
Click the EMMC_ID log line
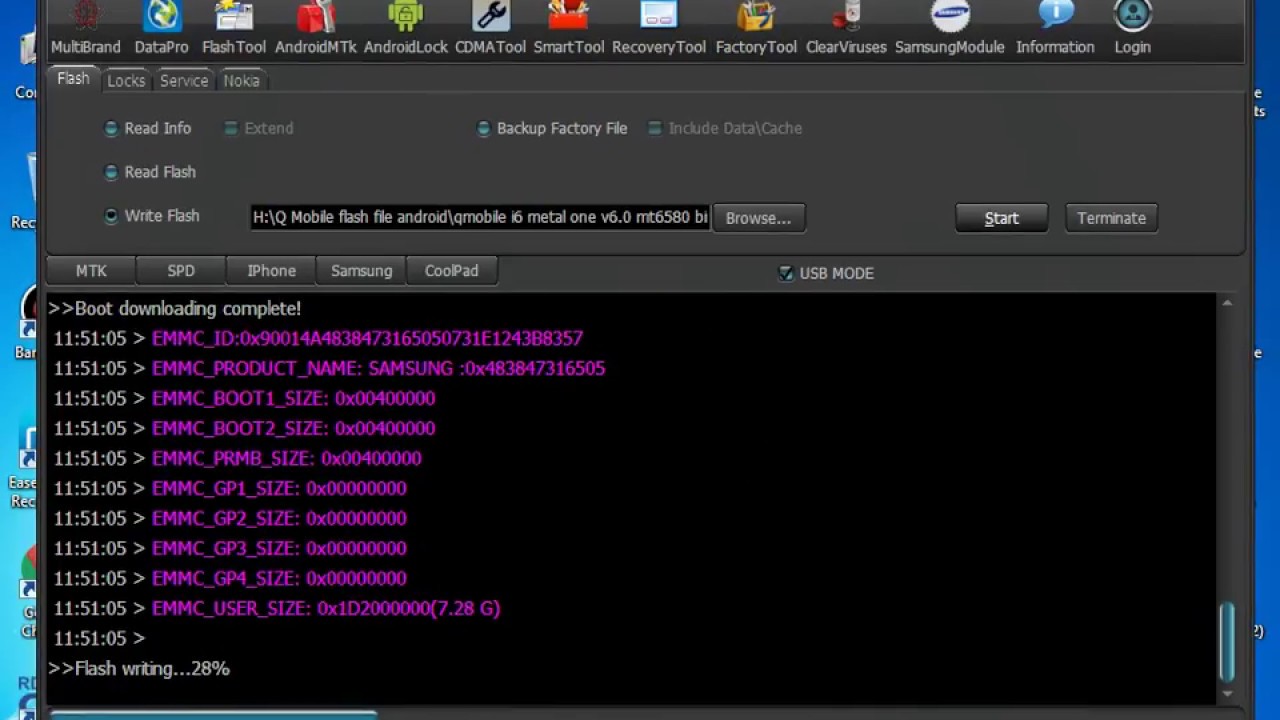[318, 338]
